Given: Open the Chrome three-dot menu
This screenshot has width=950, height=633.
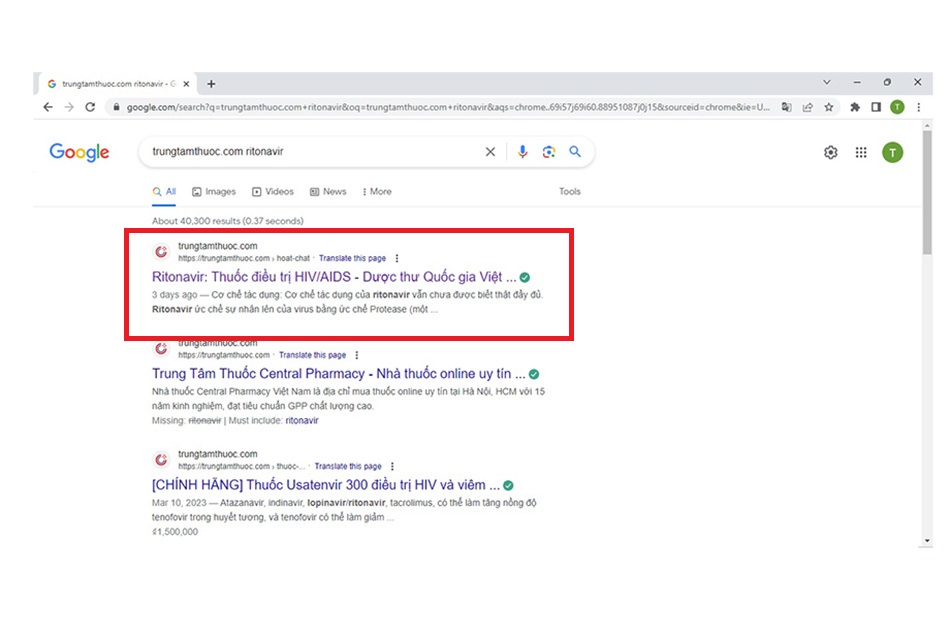Looking at the screenshot, I should (x=918, y=107).
